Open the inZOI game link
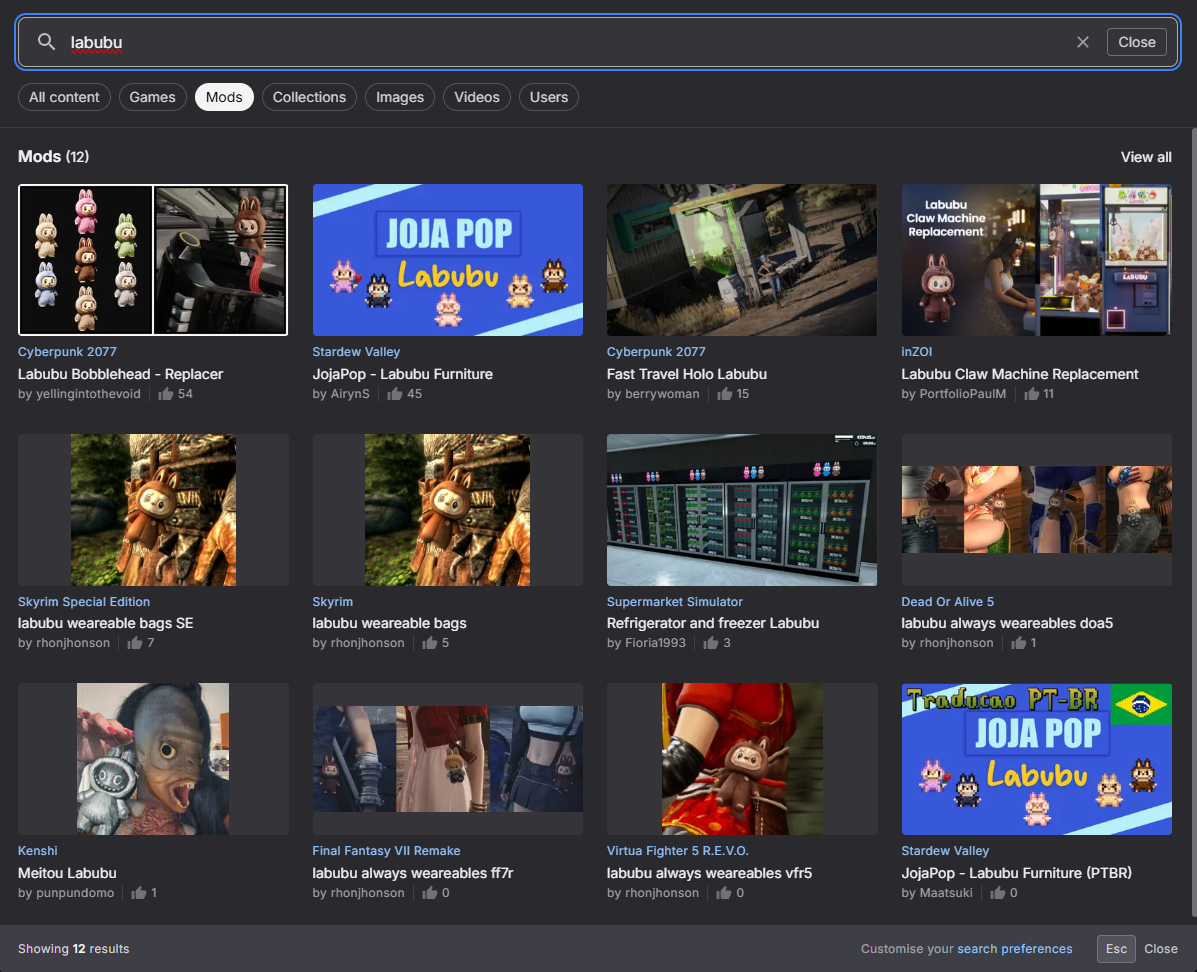The width and height of the screenshot is (1197, 972). 916,352
